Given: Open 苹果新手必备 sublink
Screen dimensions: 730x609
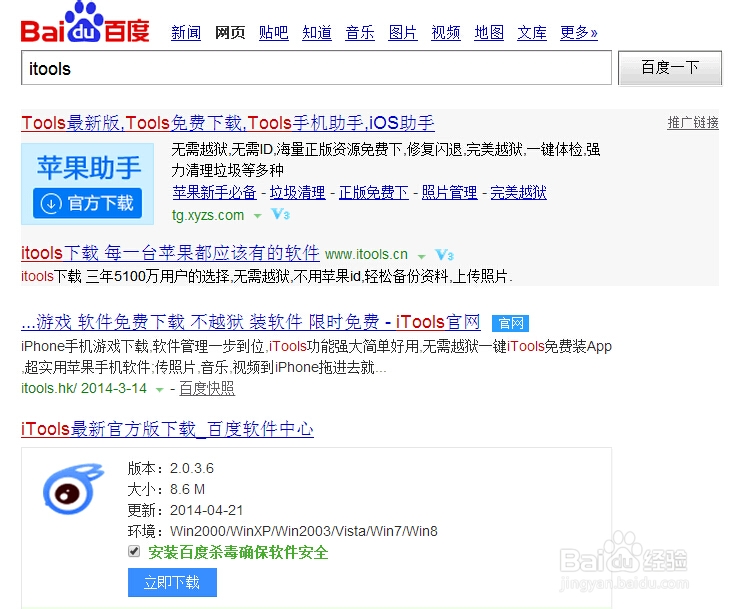Looking at the screenshot, I should (x=214, y=192).
